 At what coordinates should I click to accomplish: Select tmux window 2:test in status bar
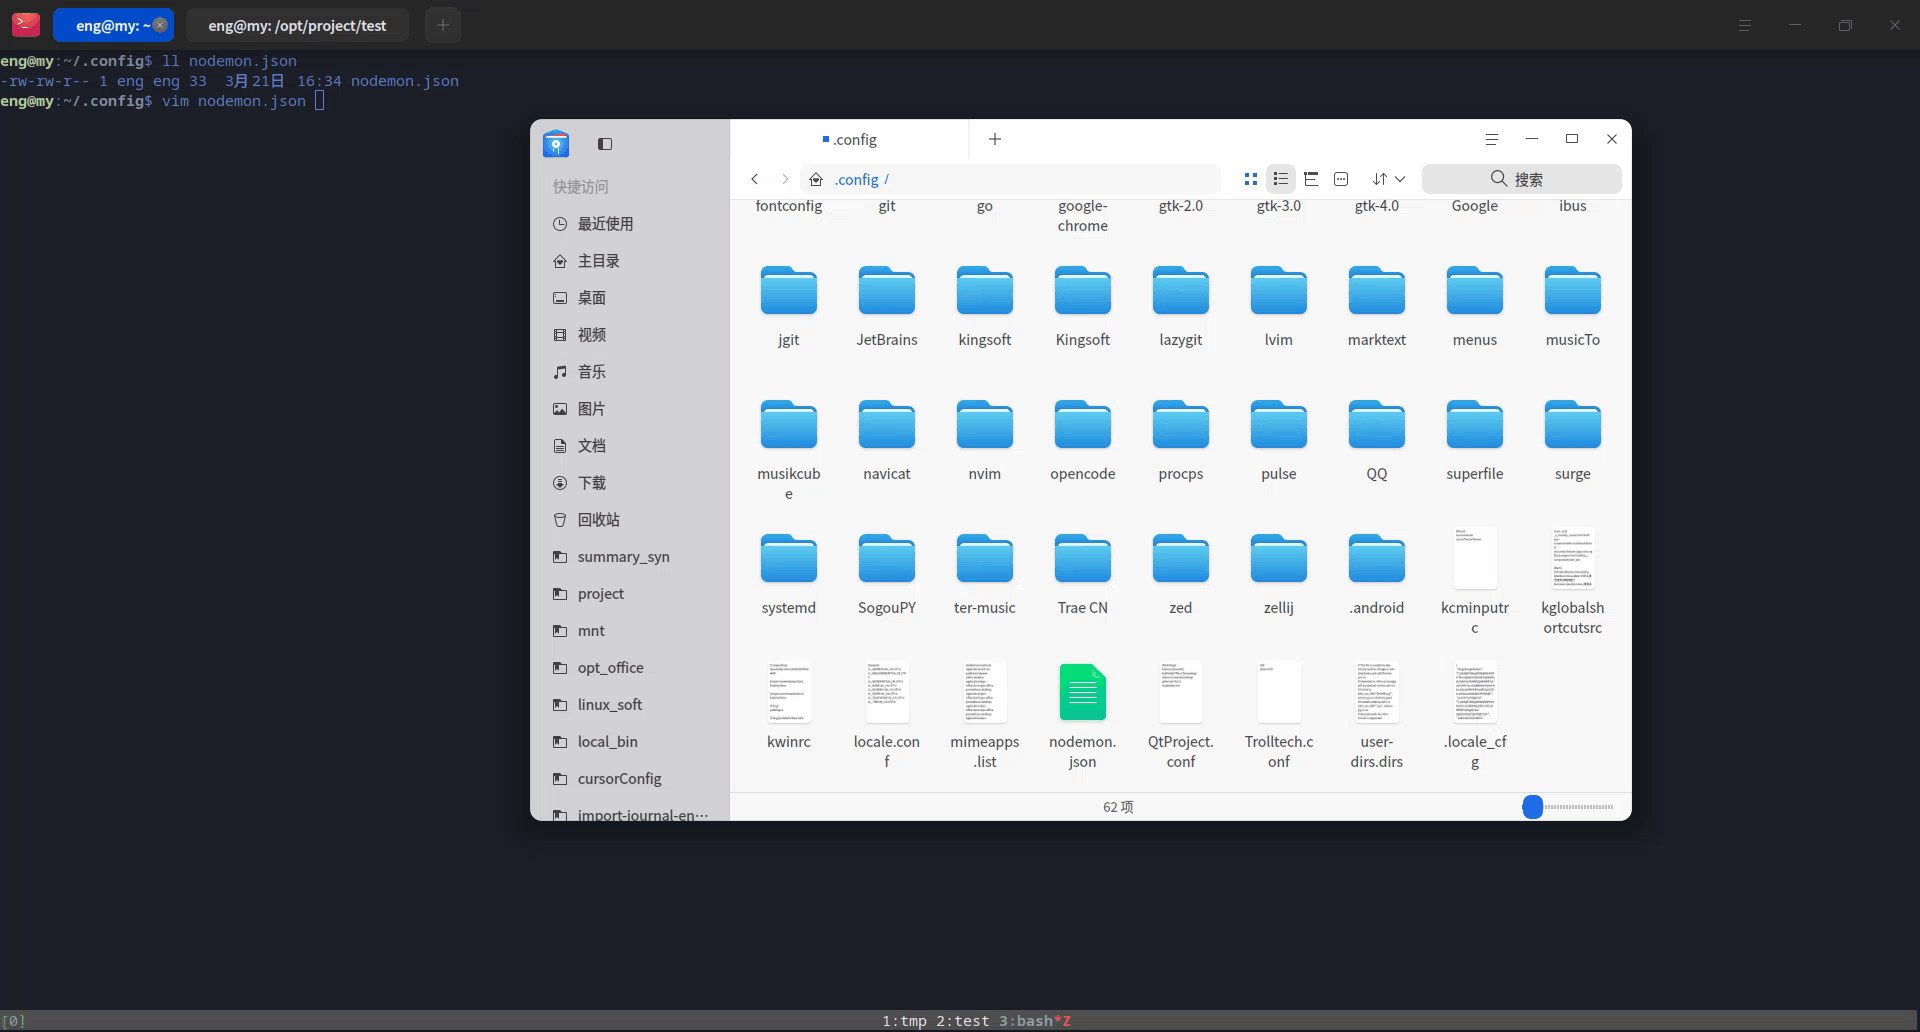click(x=960, y=1020)
